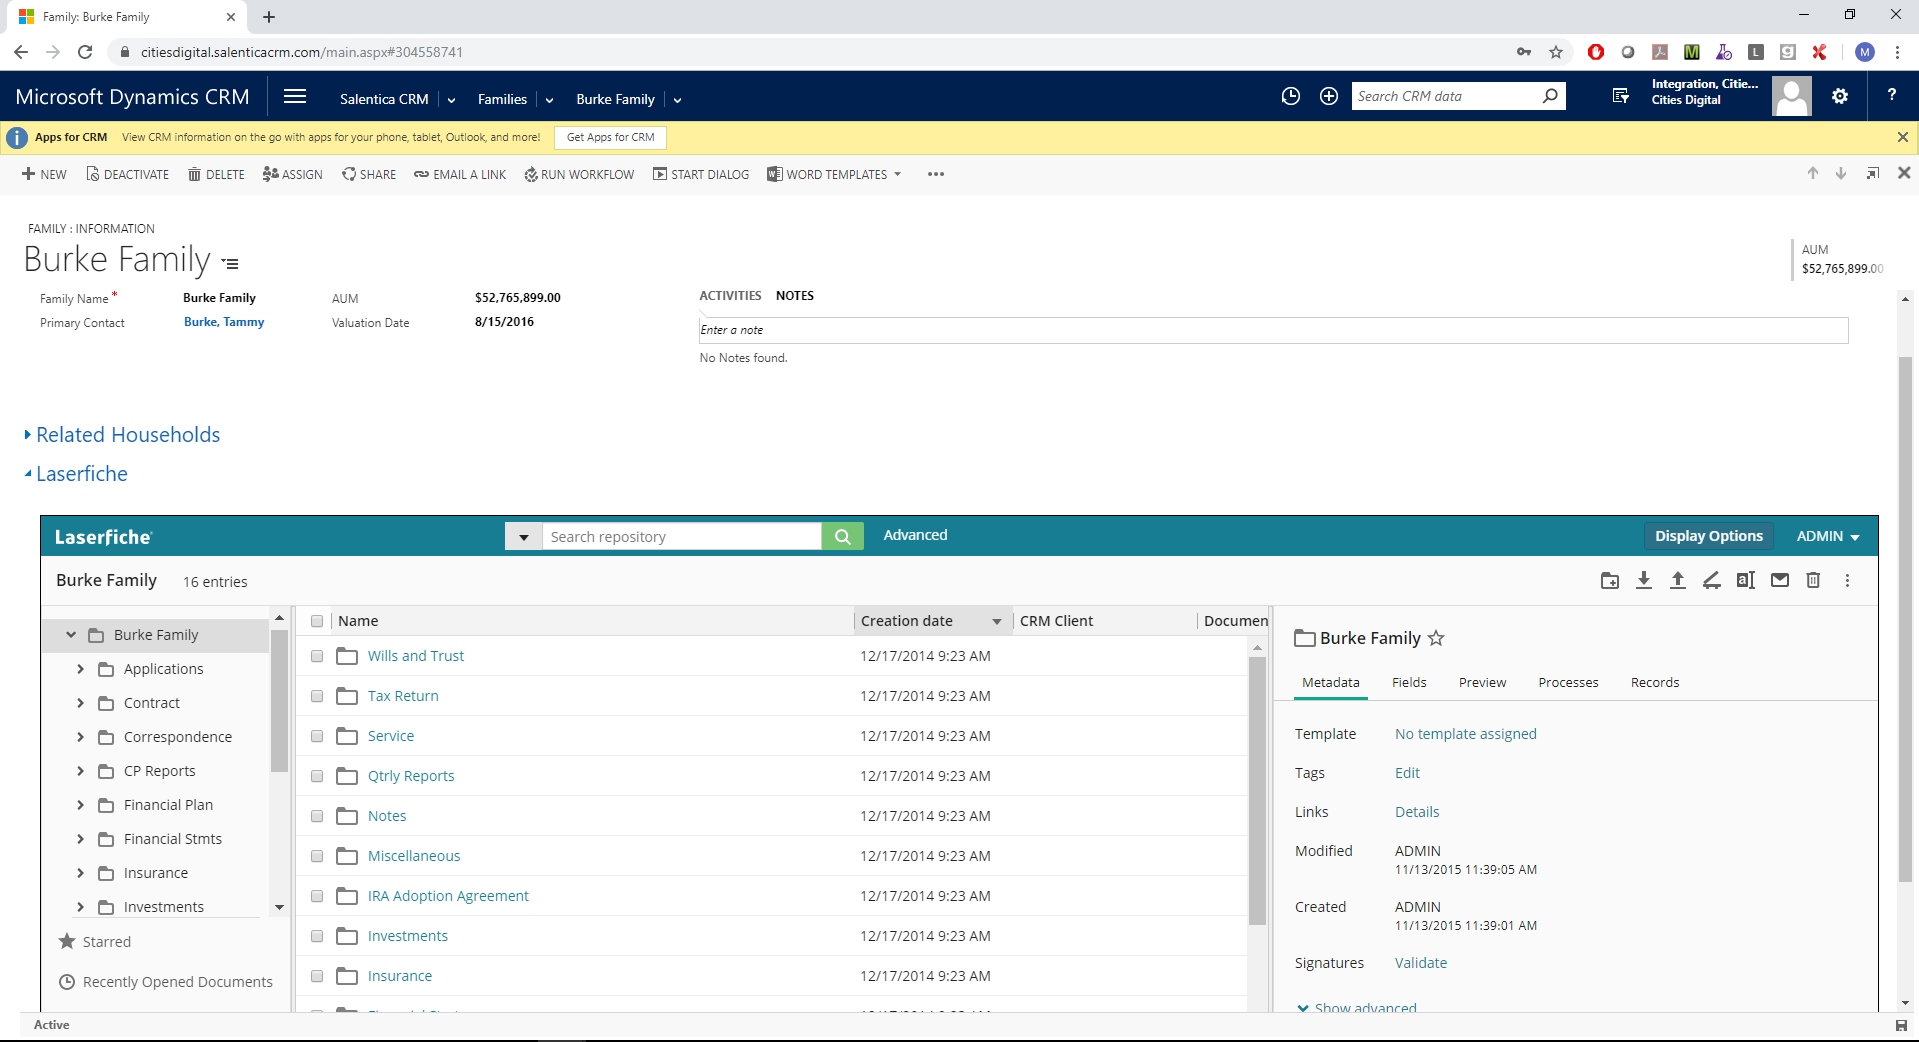Viewport: 1919px width, 1042px height.
Task: Click more commands ellipsis in command bar
Action: click(936, 174)
